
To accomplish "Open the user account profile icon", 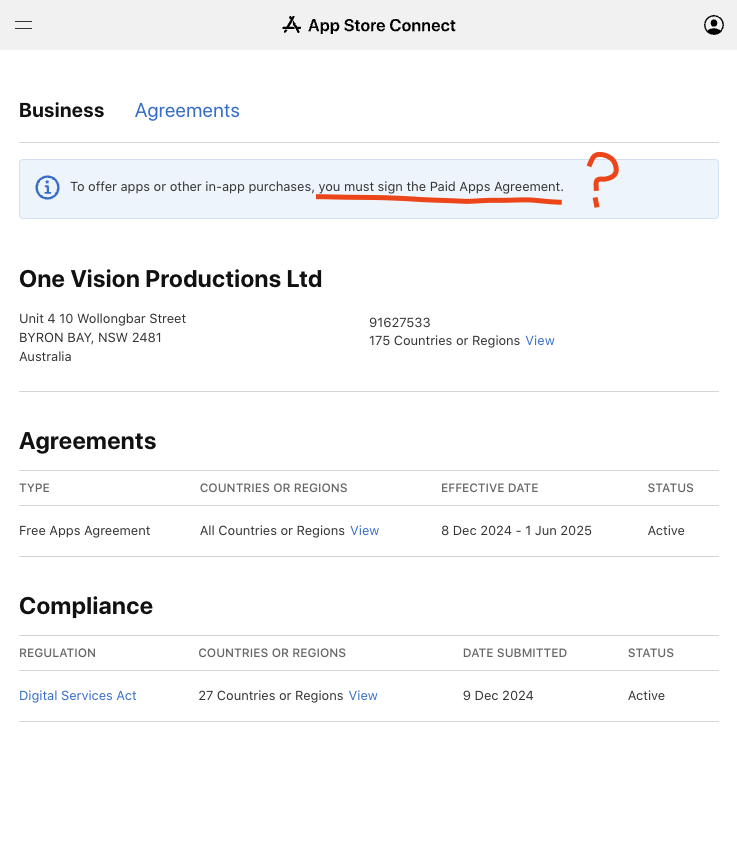I will tap(713, 25).
